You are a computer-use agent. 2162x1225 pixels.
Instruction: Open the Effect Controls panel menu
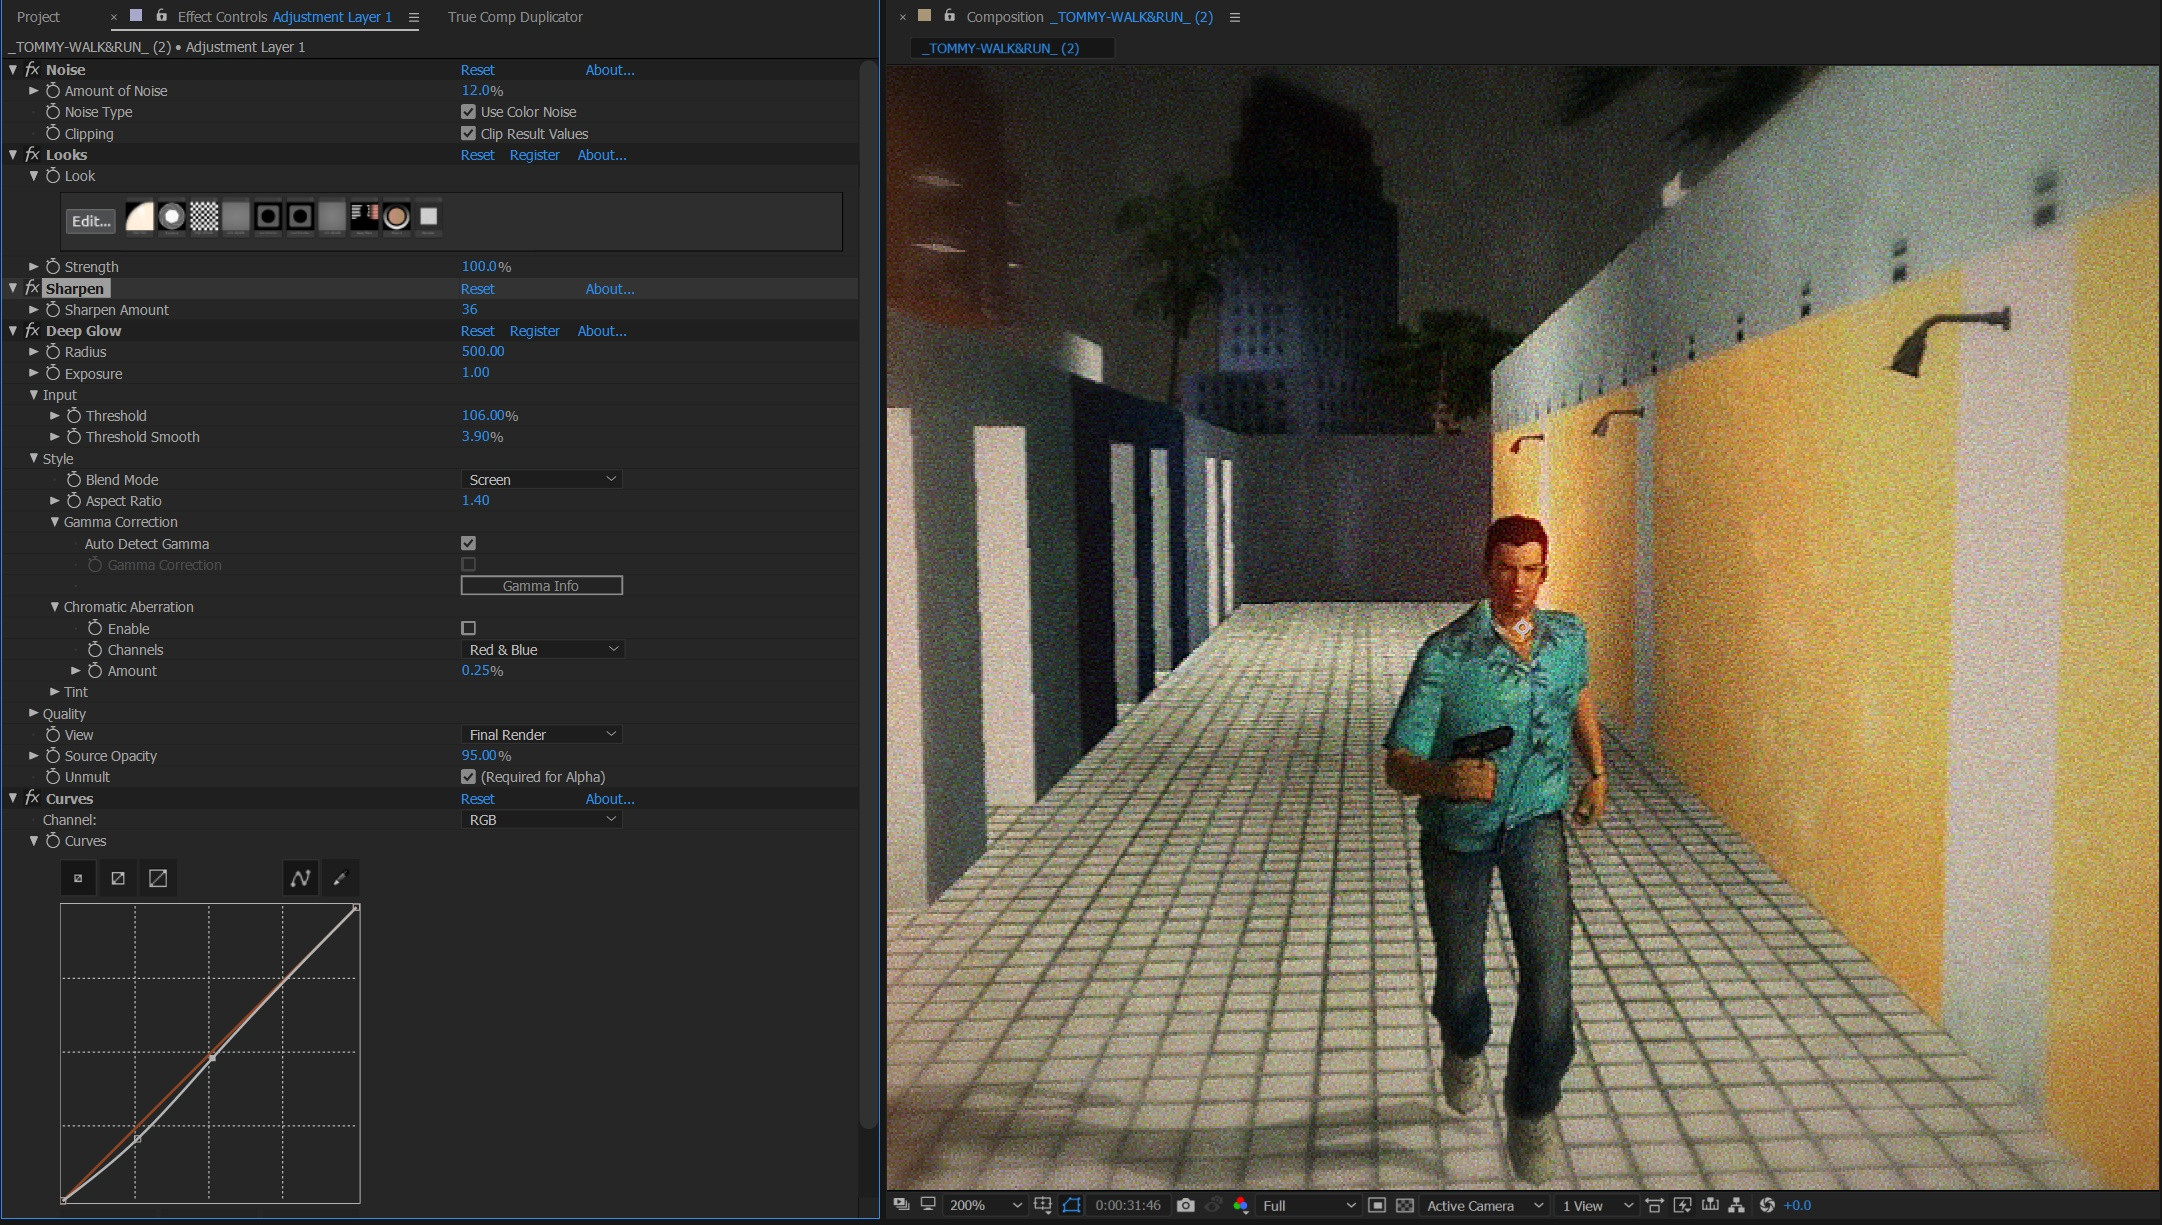[413, 17]
